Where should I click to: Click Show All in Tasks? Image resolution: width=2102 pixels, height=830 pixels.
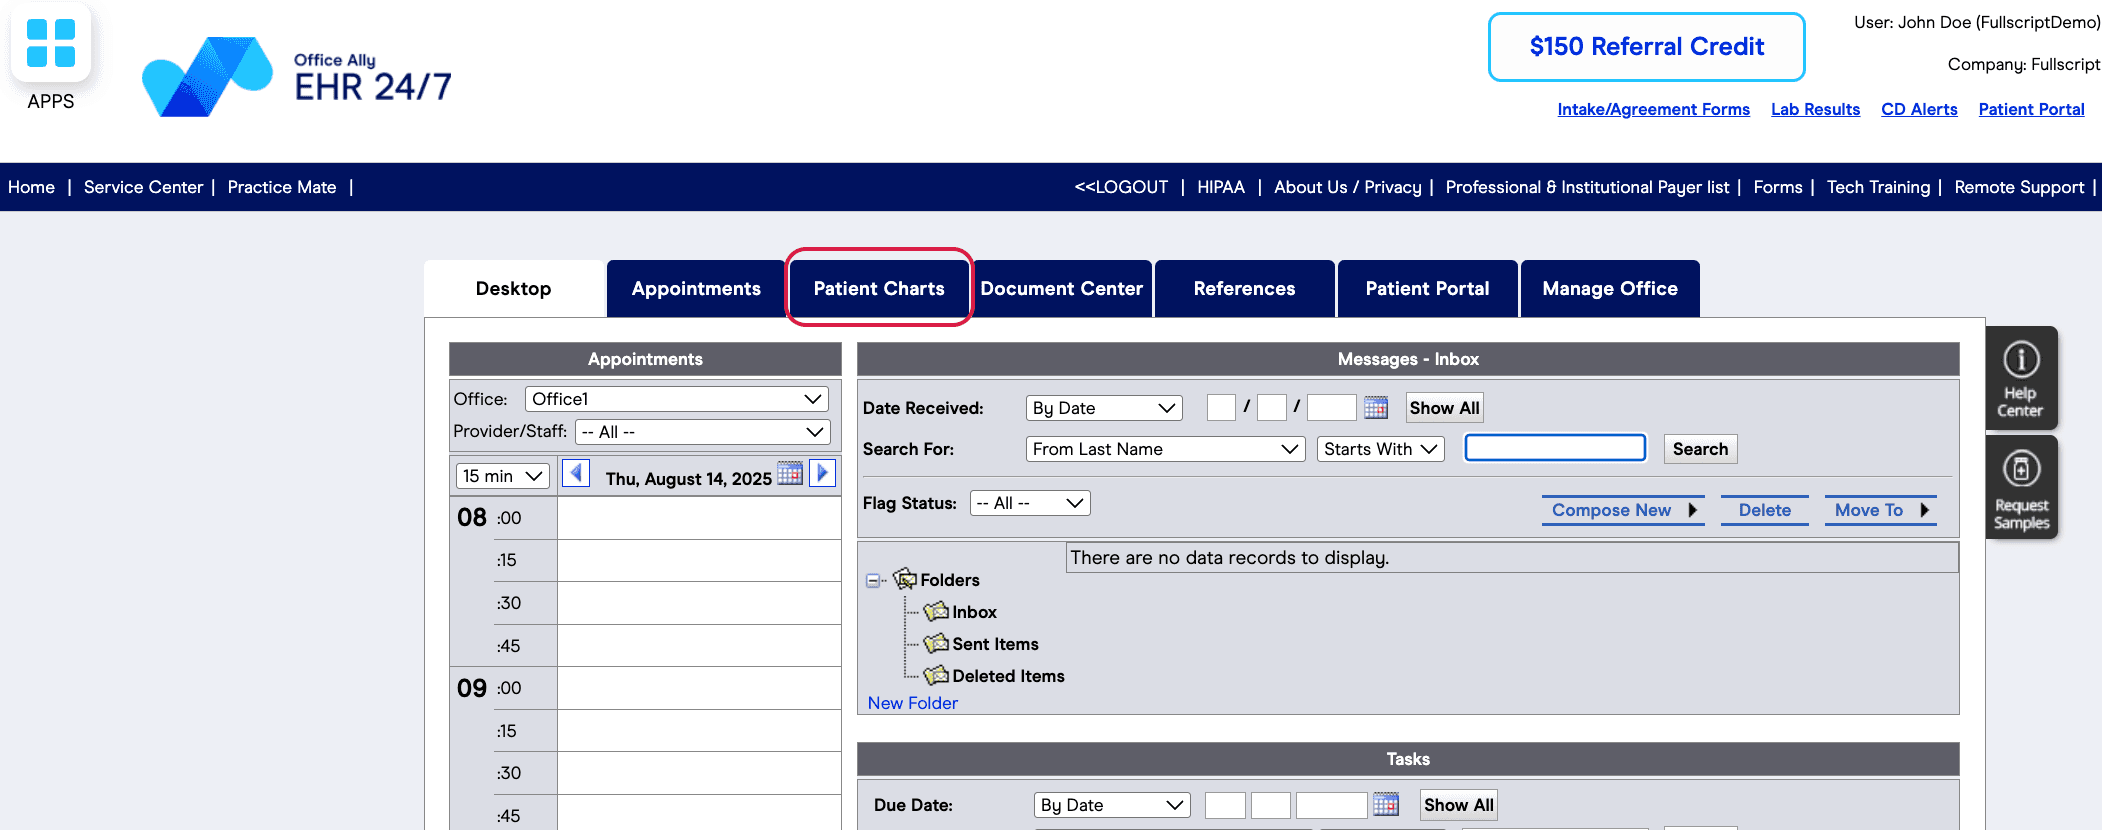coord(1459,805)
